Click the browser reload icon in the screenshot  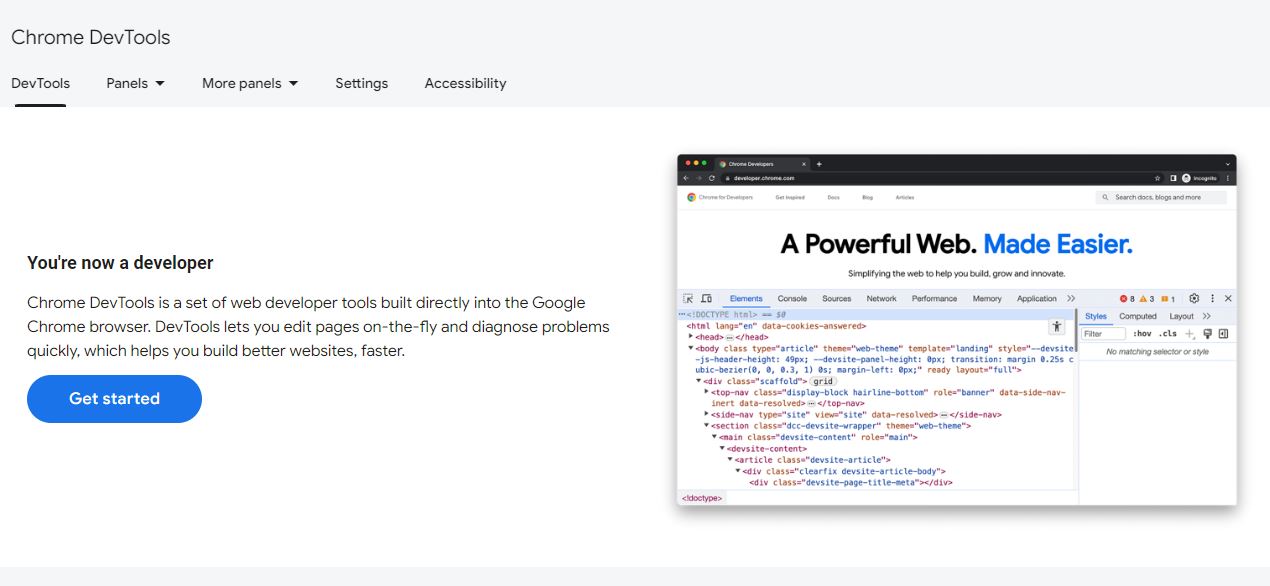[712, 178]
